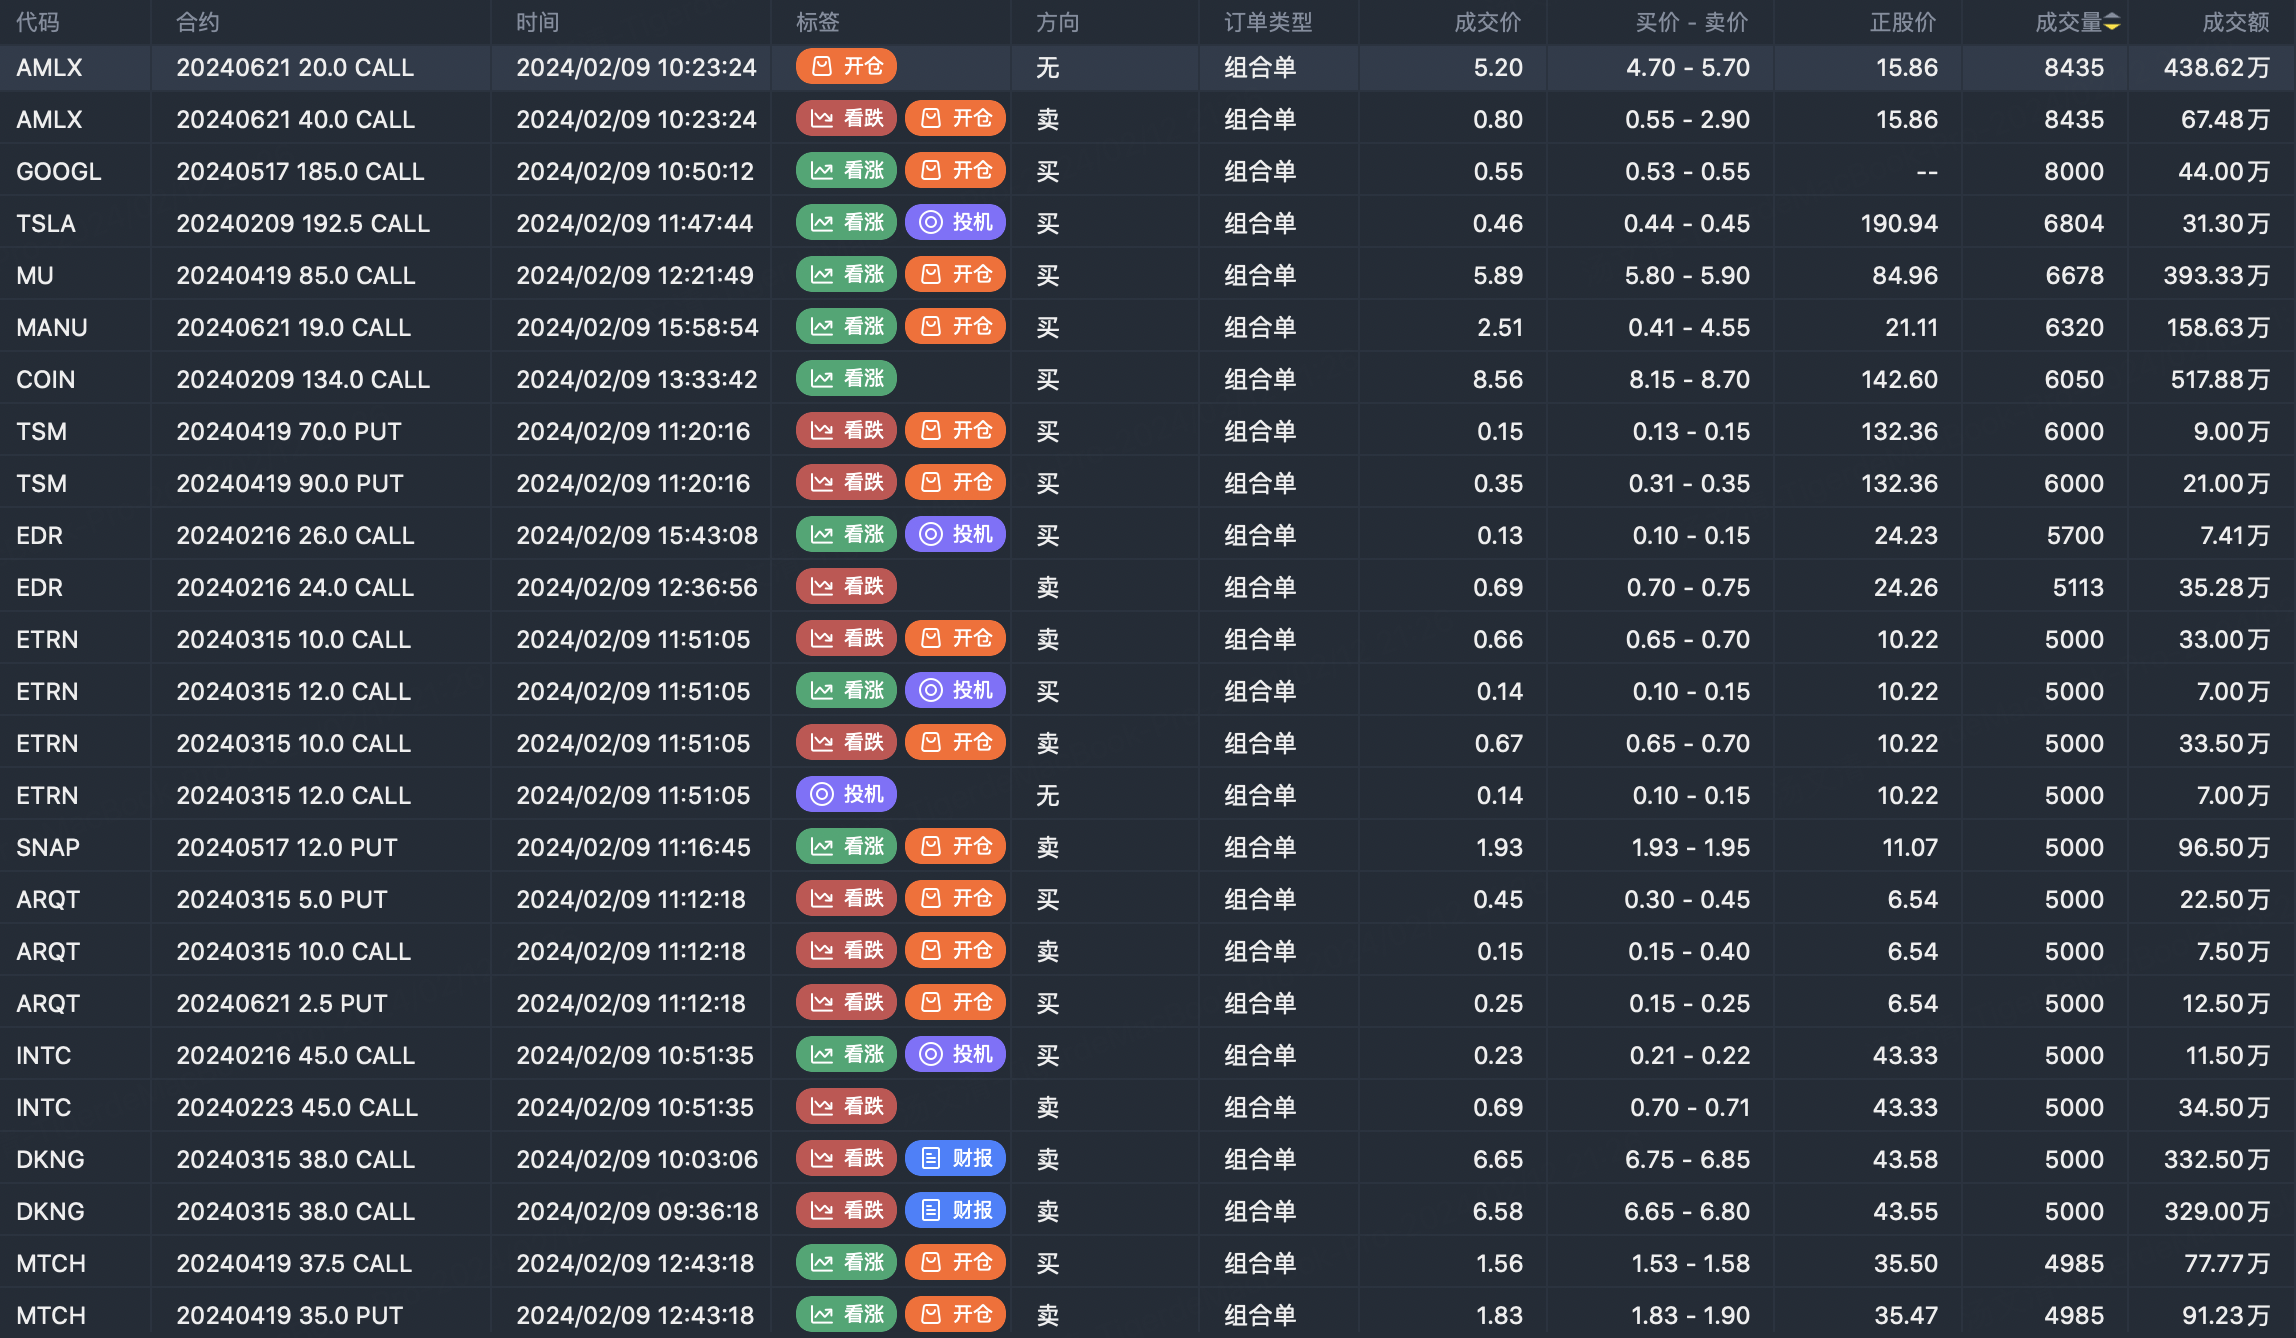
Task: Click 看涨 tag on the GOOGL row
Action: (x=846, y=171)
